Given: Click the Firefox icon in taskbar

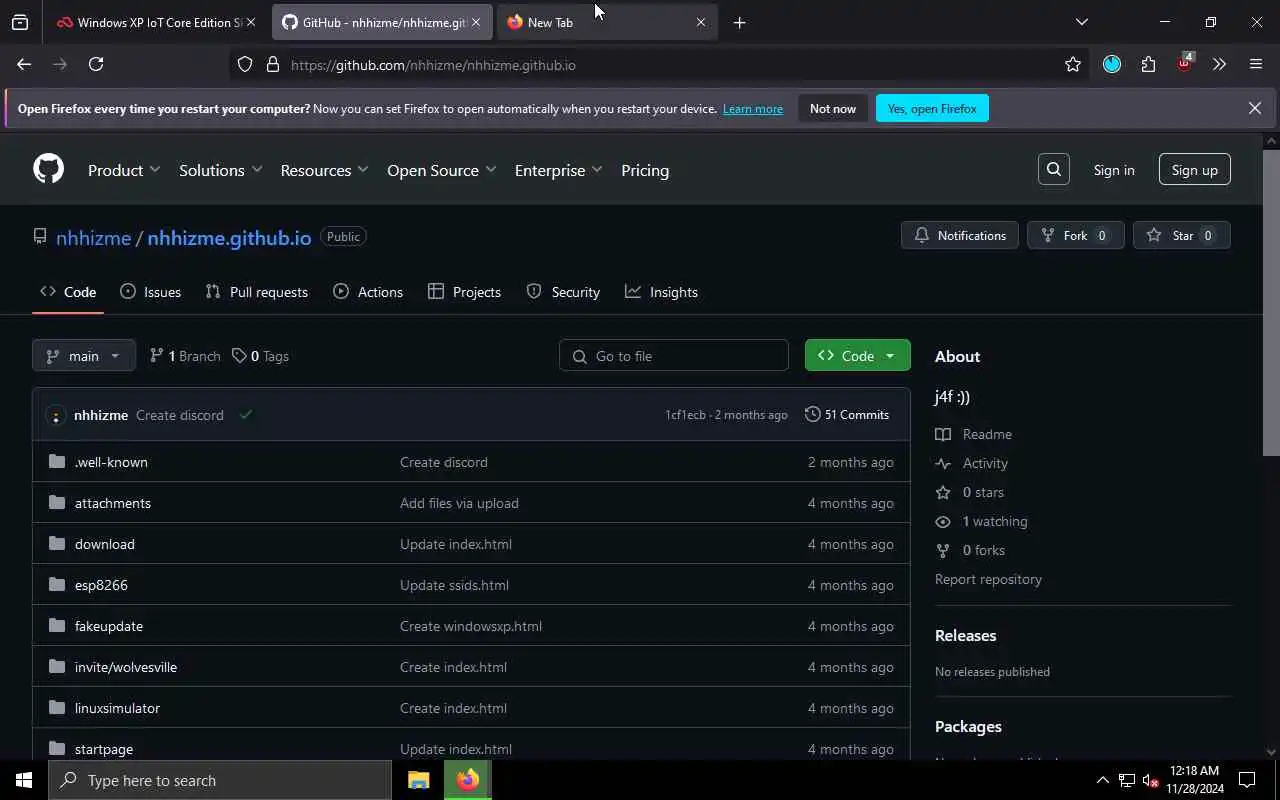Looking at the screenshot, I should tap(468, 780).
